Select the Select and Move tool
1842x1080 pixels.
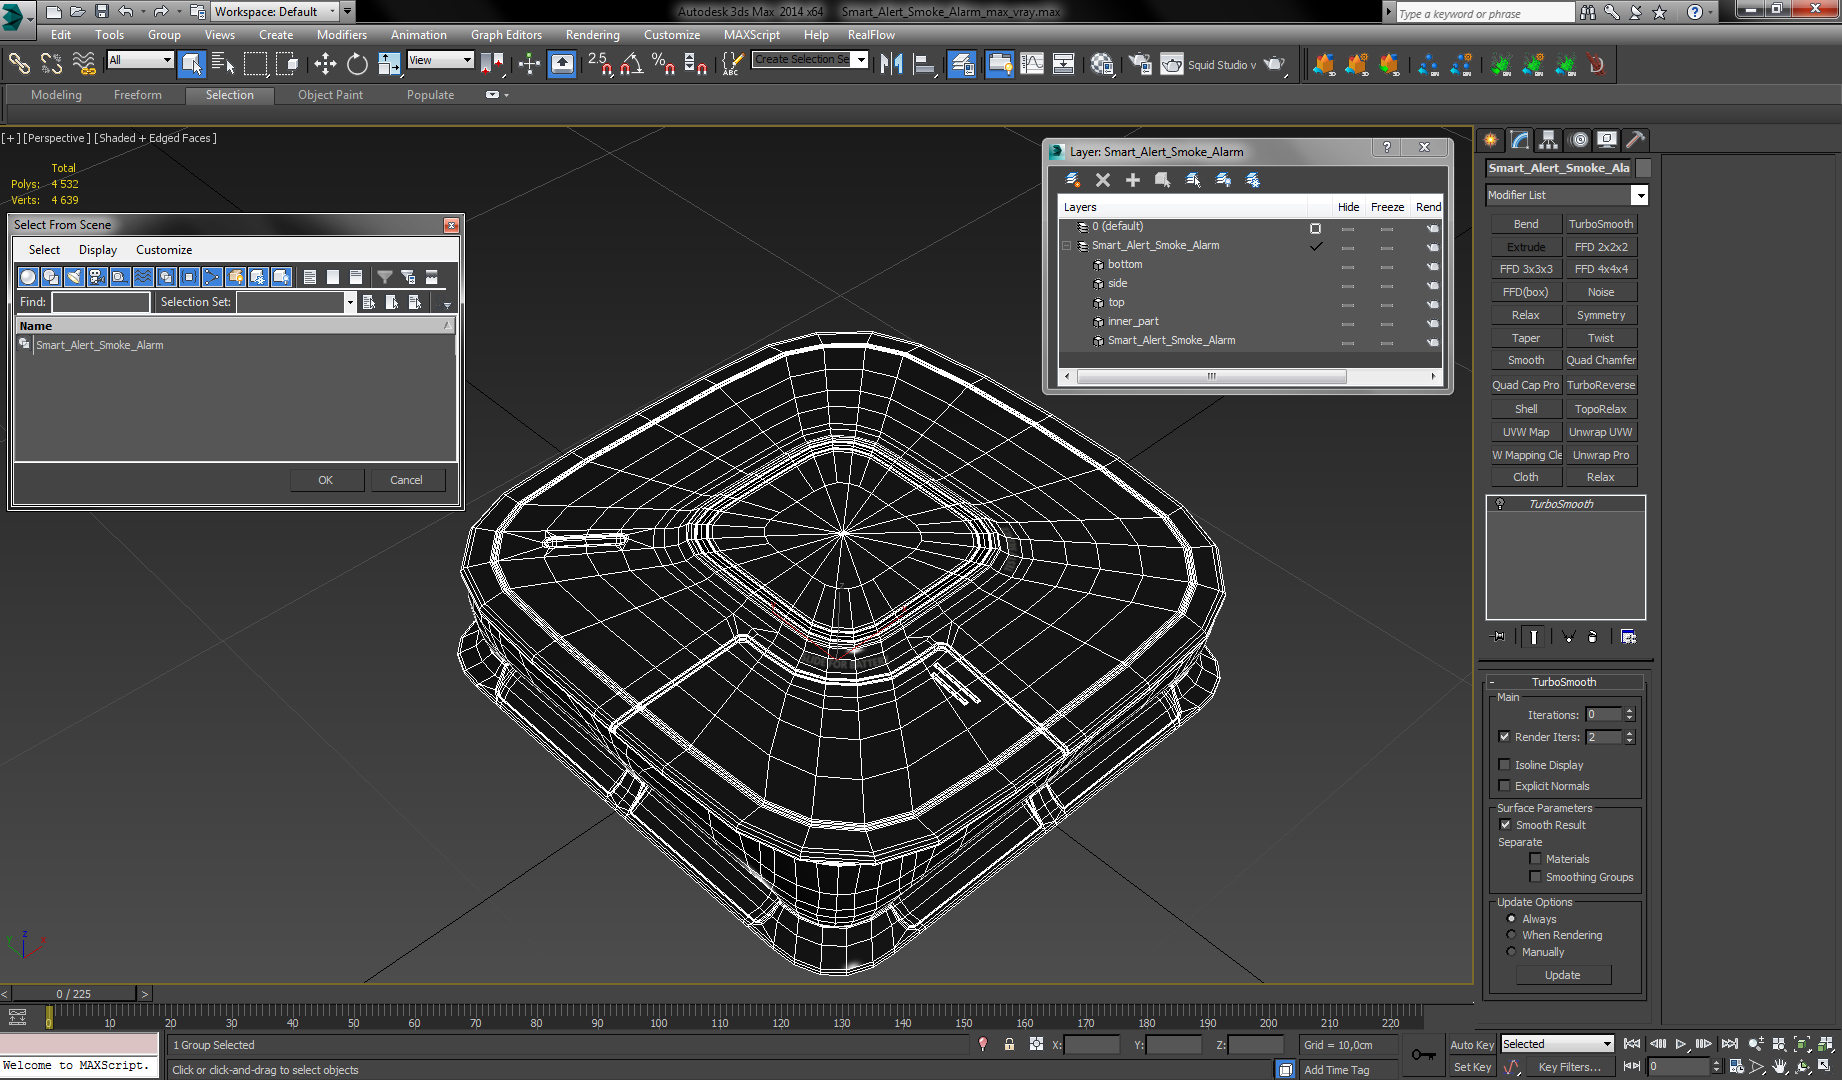tap(325, 64)
